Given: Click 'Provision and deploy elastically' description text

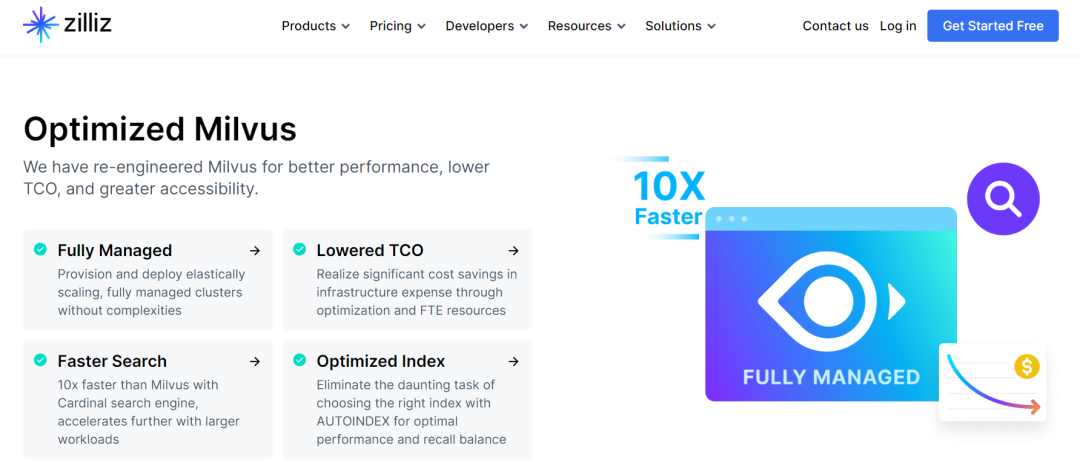Looking at the screenshot, I should [x=151, y=292].
